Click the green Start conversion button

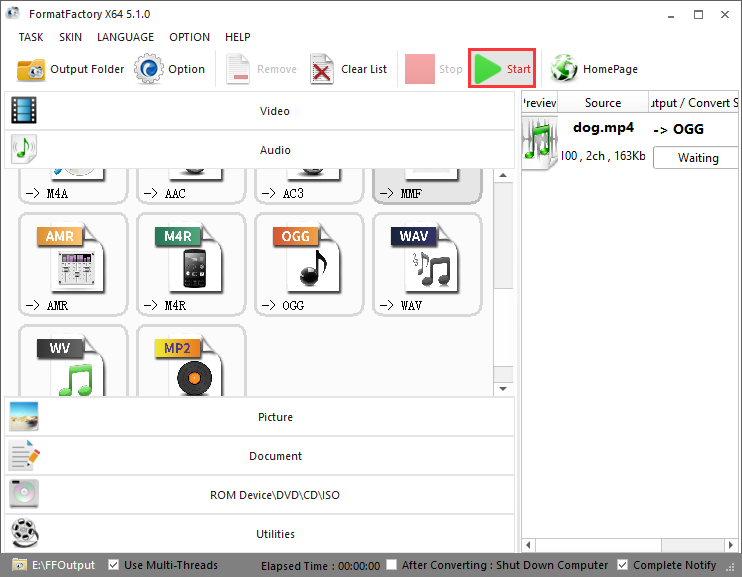click(x=502, y=69)
